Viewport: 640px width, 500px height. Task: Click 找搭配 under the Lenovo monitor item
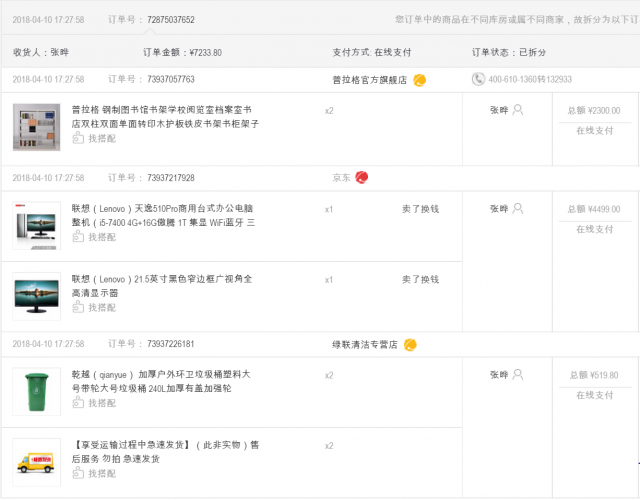(94, 307)
